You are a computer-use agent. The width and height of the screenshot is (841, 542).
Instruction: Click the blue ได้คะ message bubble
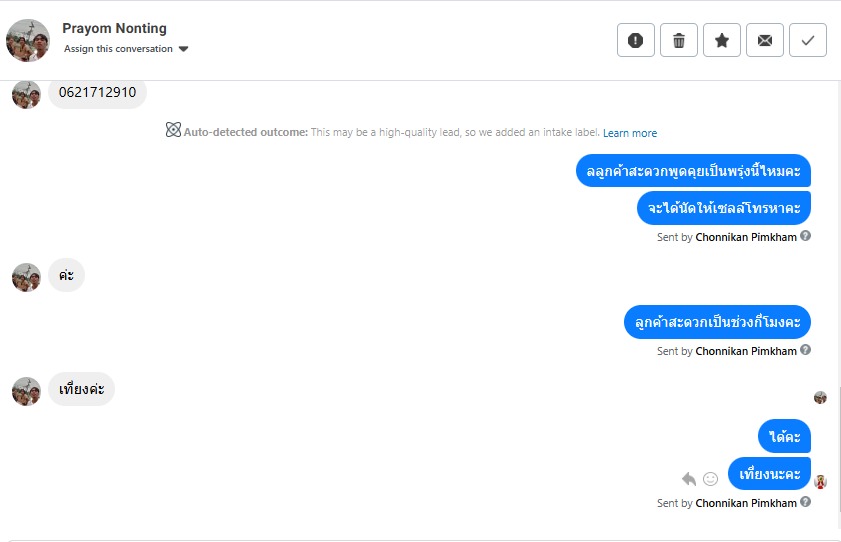(784, 437)
